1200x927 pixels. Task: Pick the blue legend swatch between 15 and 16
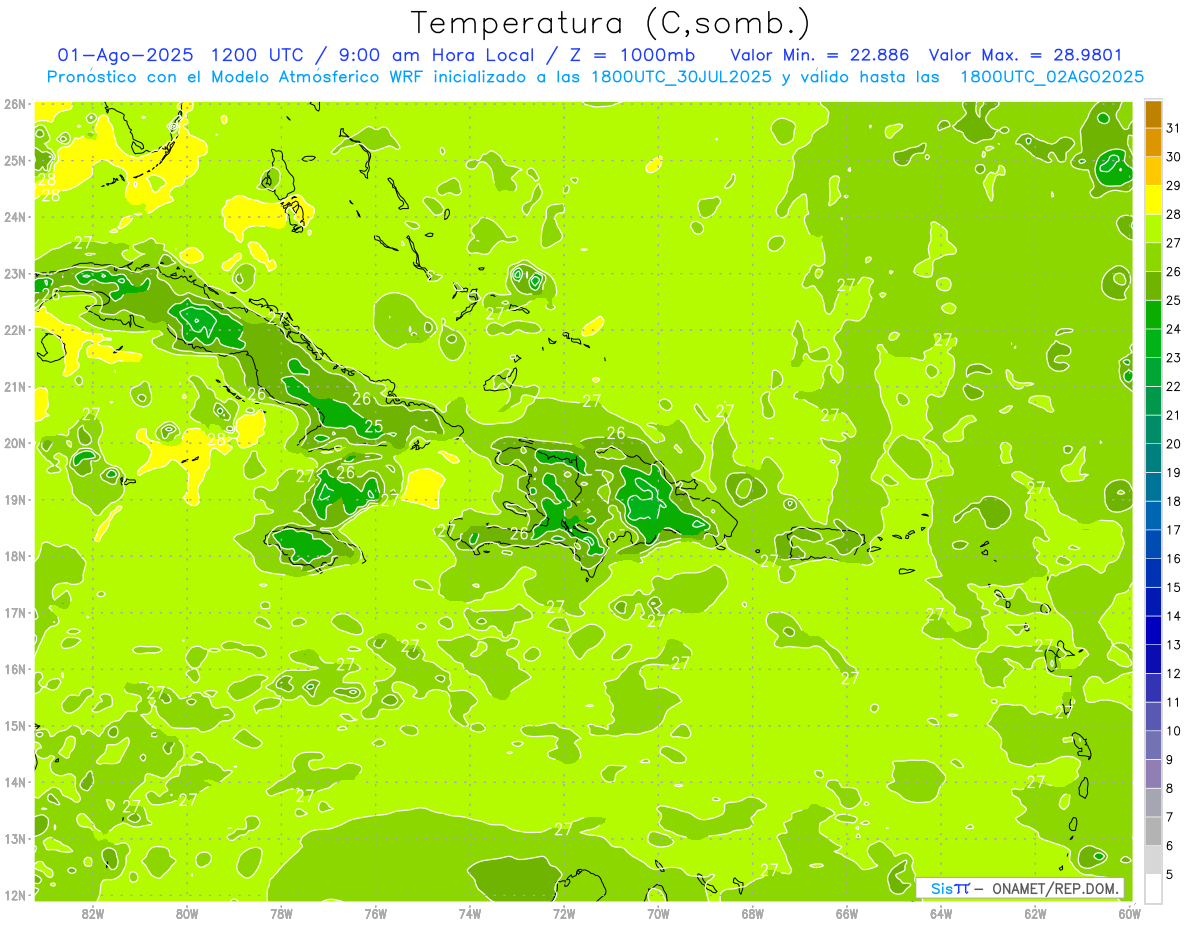1153,572
